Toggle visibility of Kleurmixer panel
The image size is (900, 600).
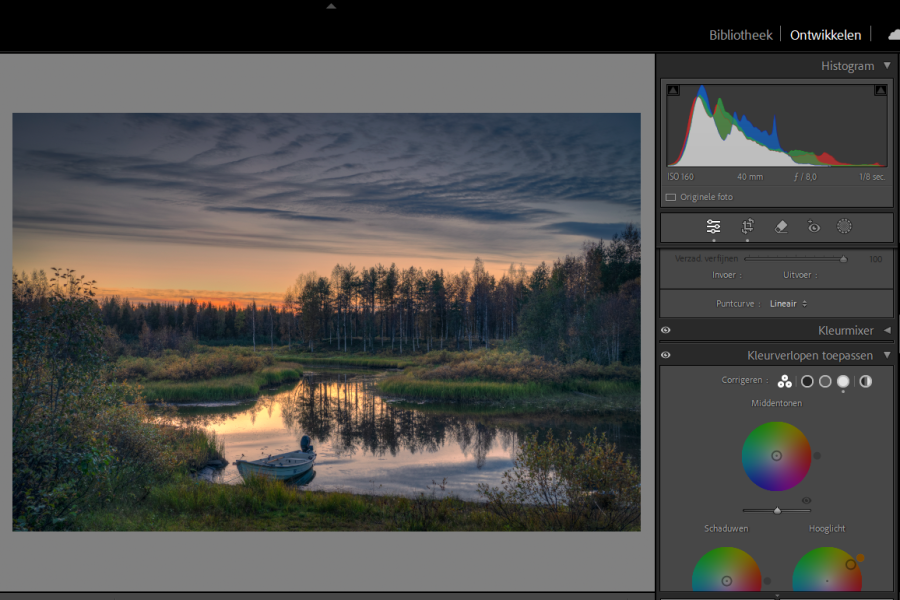666,330
